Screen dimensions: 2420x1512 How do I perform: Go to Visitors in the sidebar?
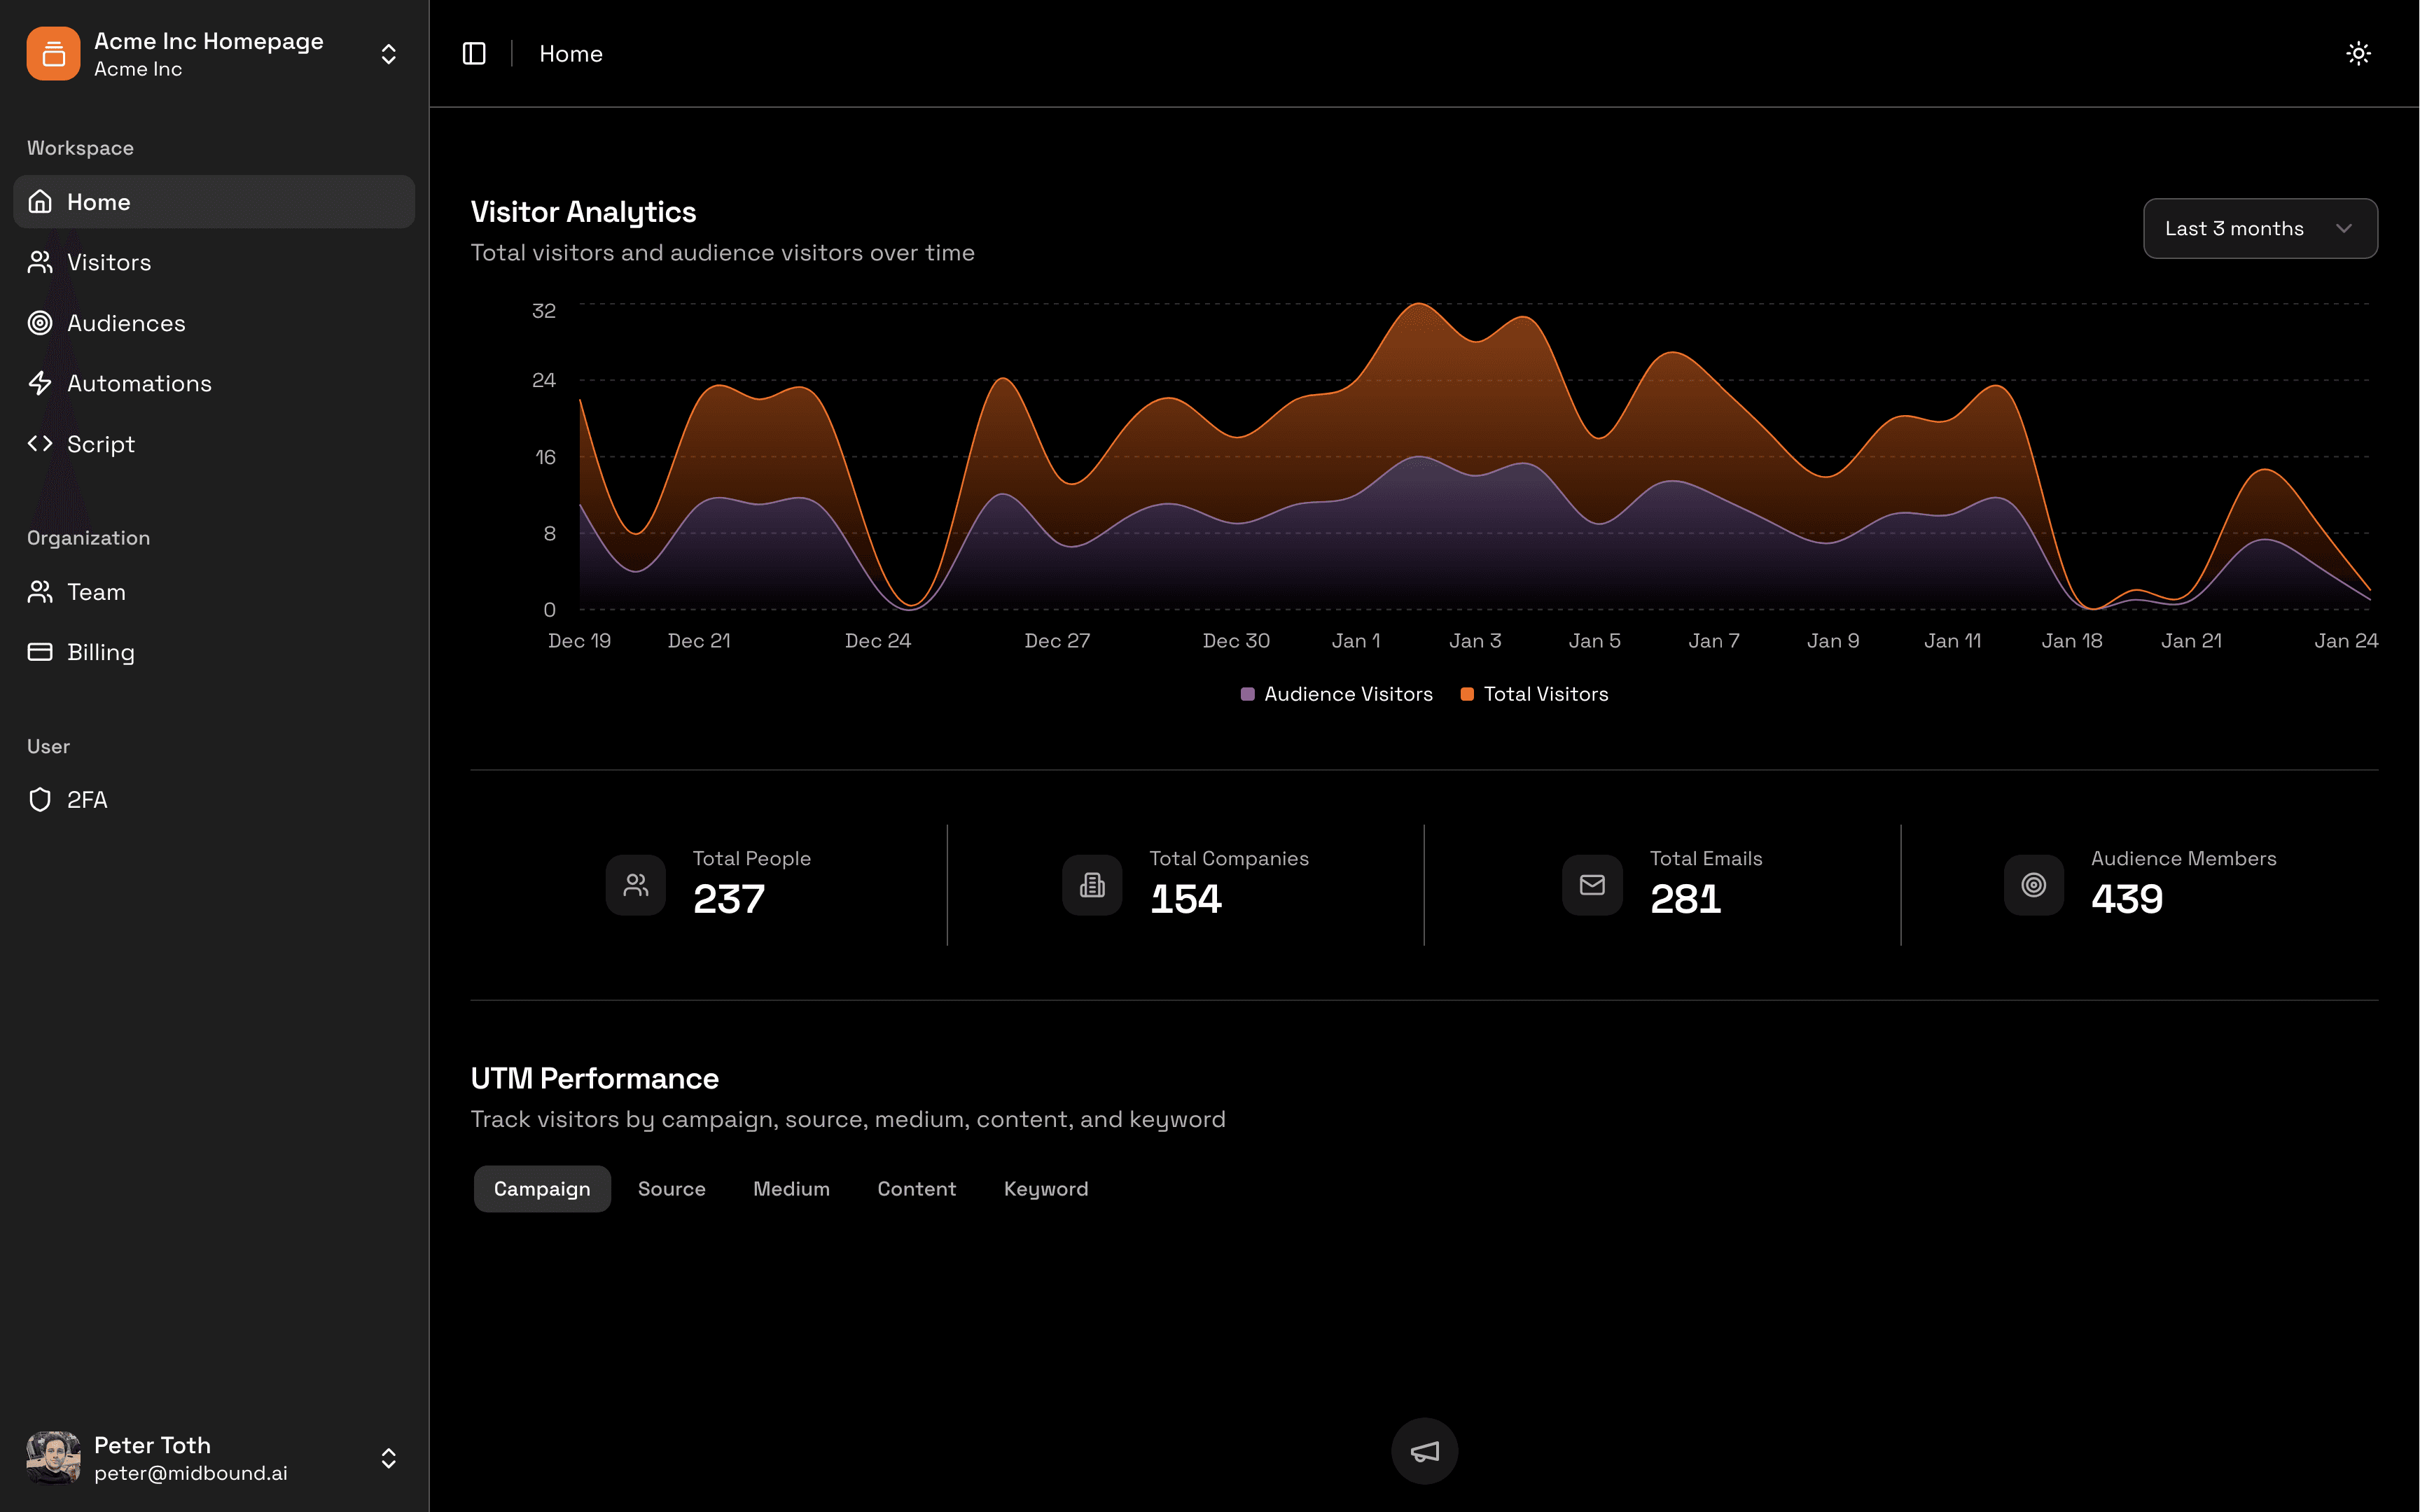(108, 262)
